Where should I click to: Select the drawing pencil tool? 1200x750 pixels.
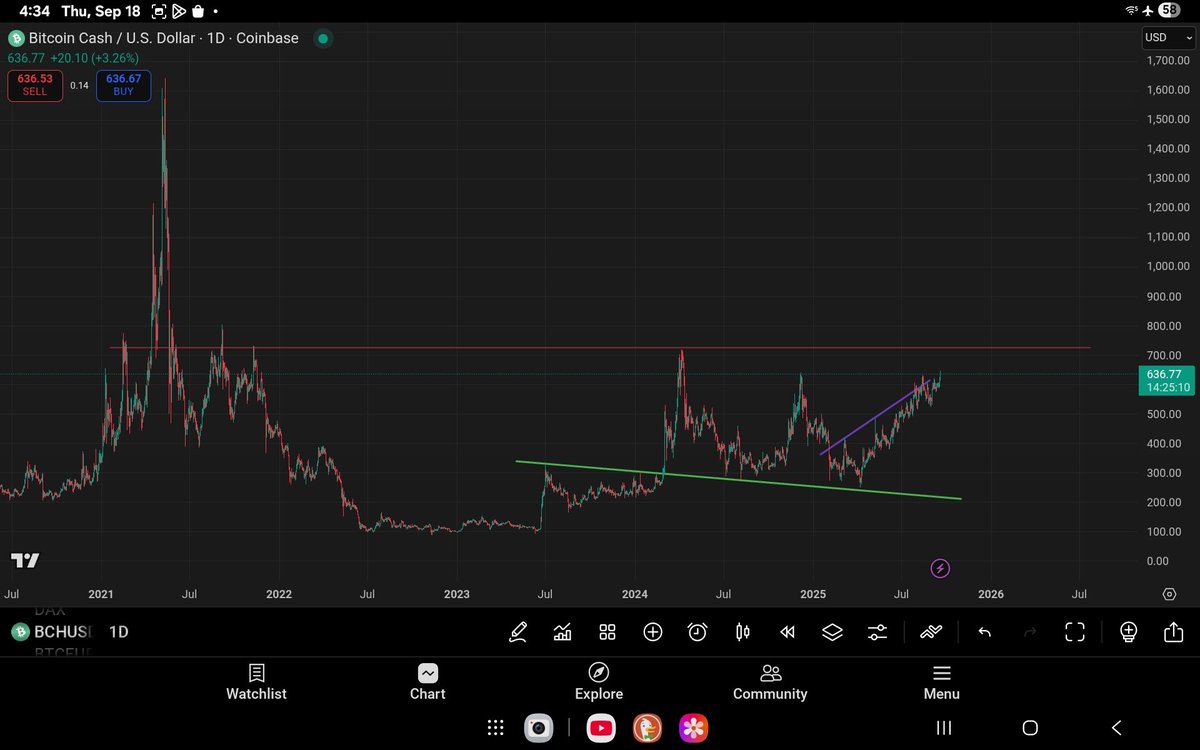point(518,632)
